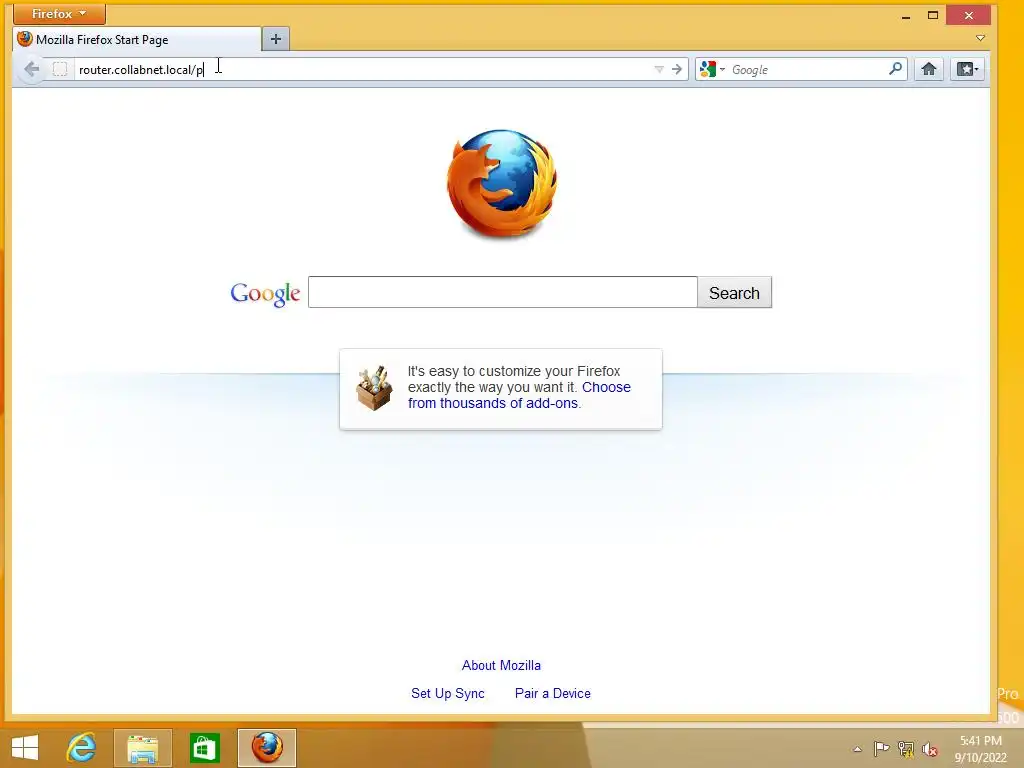Viewport: 1024px width, 768px height.
Task: Open the Set Up Sync link
Action: tap(447, 693)
